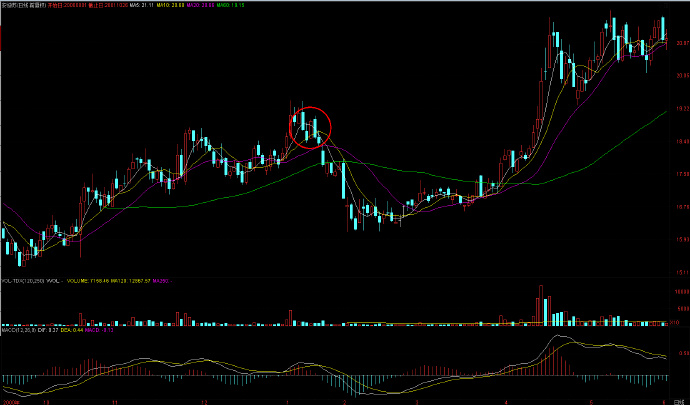
Task: Click the 16.76 price axis label
Action: [682, 207]
